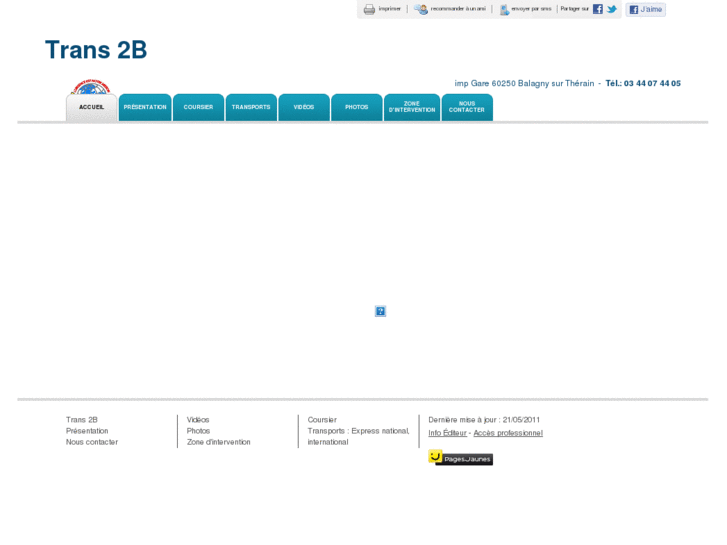
Task: Open the Info Éditeur link
Action: coord(447,433)
